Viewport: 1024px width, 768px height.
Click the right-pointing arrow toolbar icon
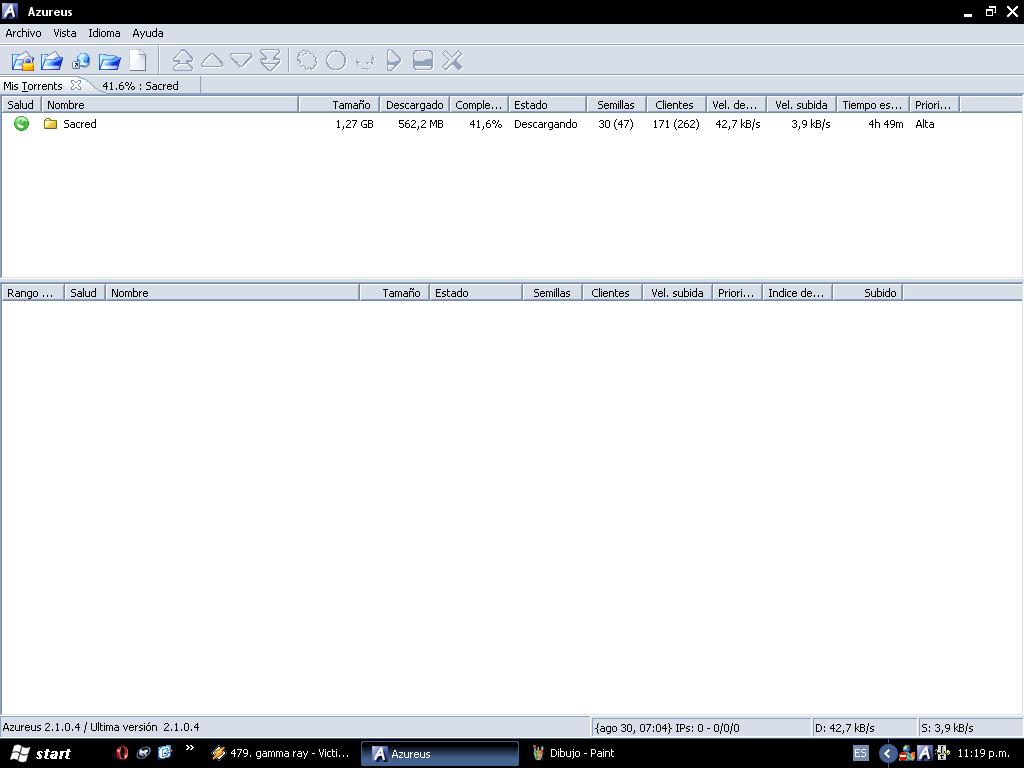pos(393,61)
